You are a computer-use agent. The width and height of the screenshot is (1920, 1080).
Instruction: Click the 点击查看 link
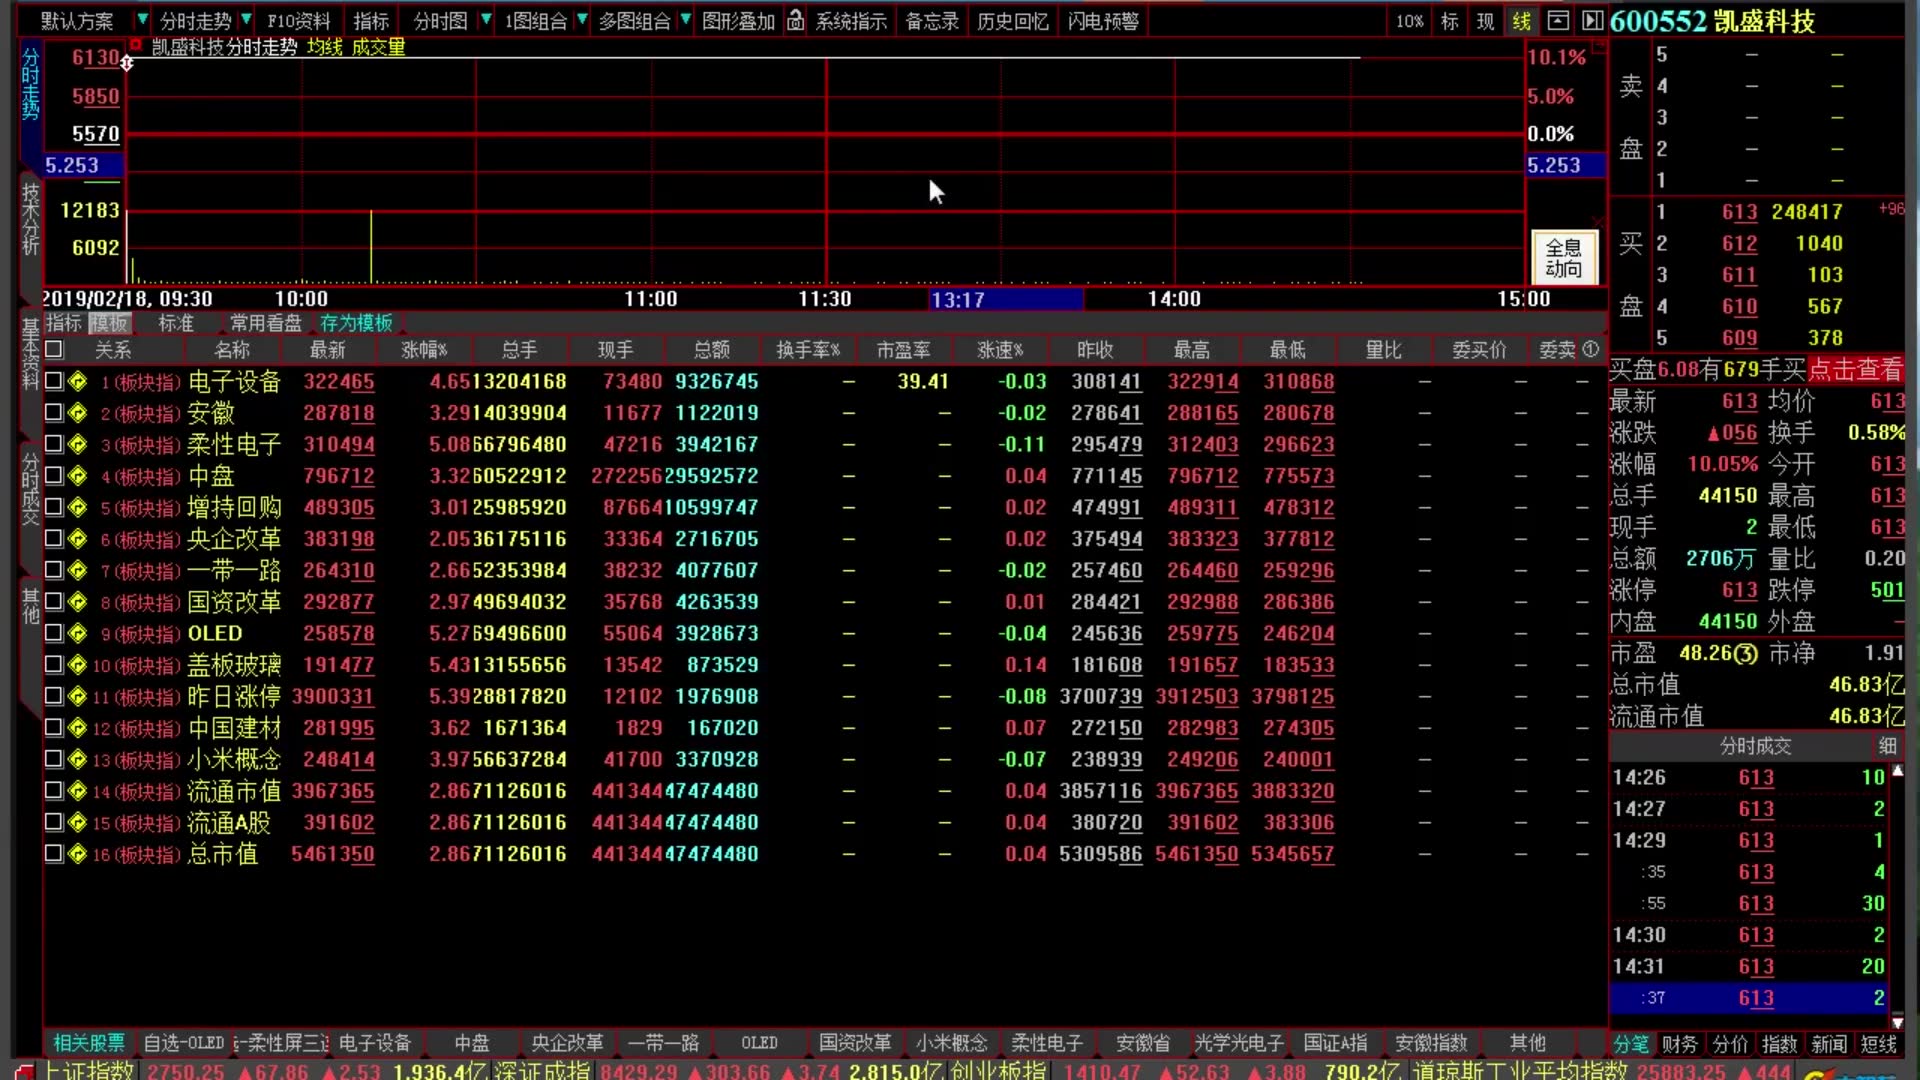(x=1855, y=370)
